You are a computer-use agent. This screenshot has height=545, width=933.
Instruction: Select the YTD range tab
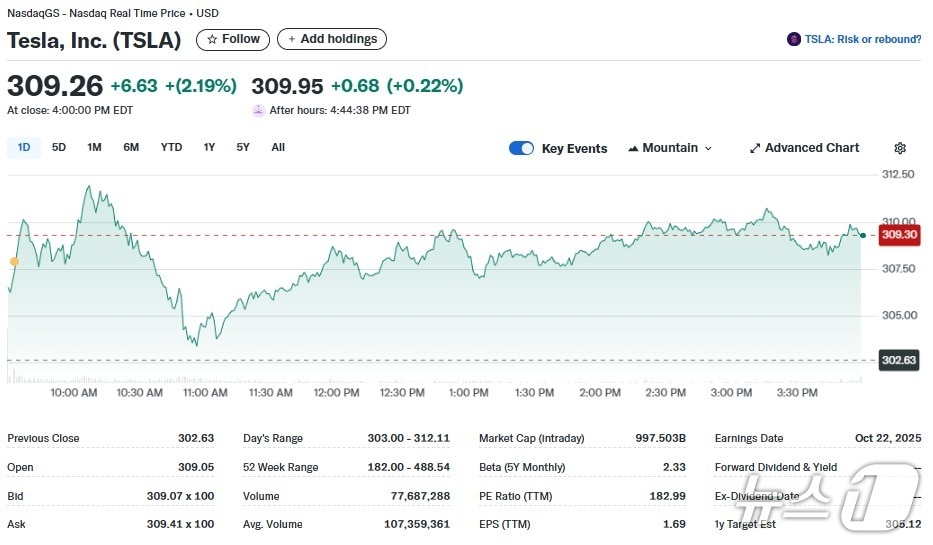[x=172, y=147]
